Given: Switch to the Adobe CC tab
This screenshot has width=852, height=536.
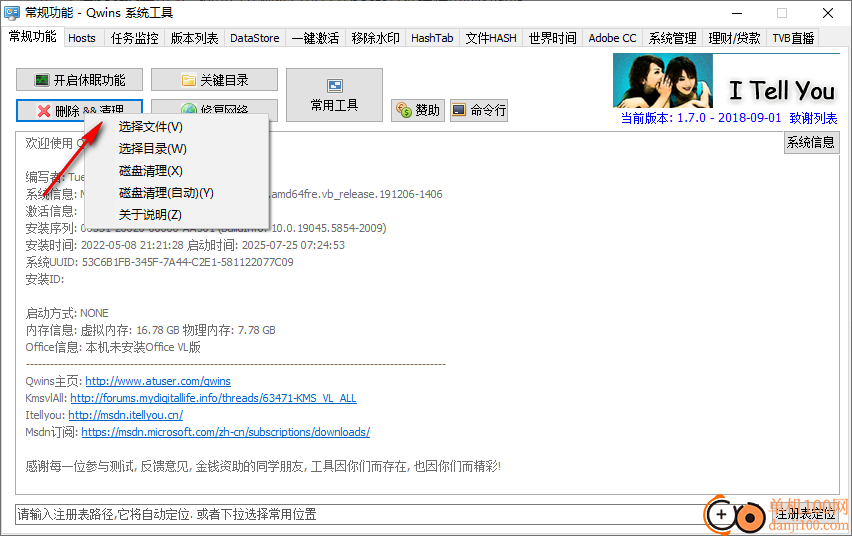Looking at the screenshot, I should [x=612, y=38].
